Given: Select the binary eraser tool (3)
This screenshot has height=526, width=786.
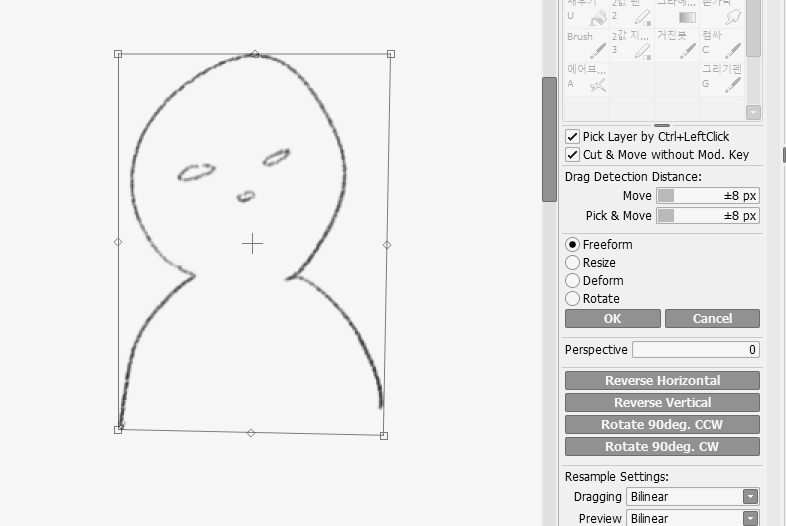Looking at the screenshot, I should click(x=631, y=45).
